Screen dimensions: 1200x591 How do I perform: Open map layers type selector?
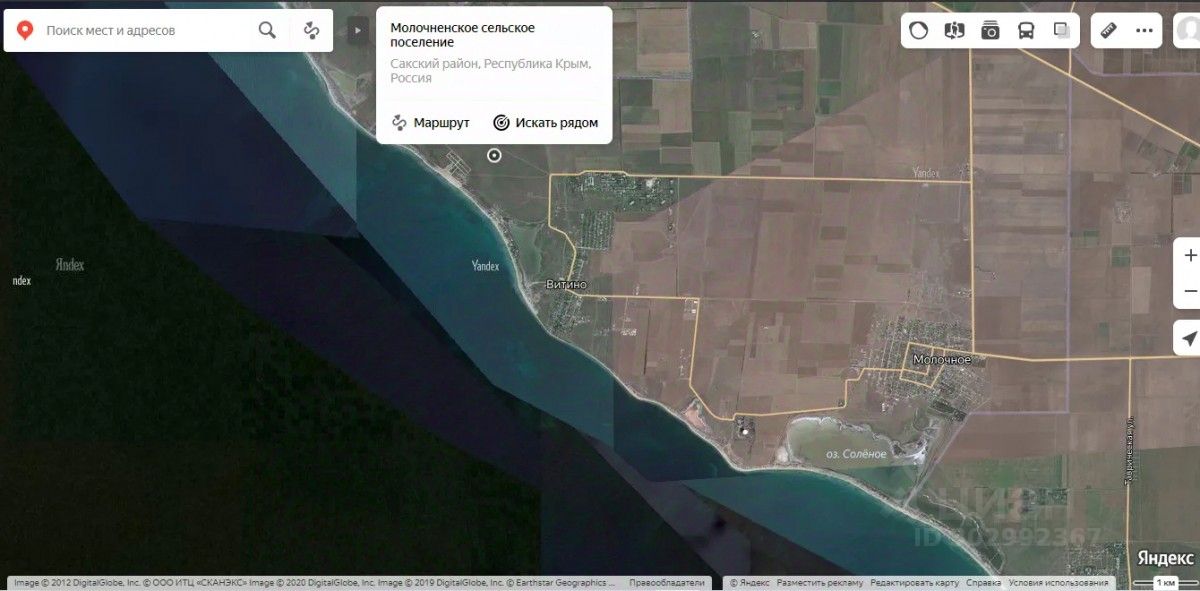[x=1061, y=31]
